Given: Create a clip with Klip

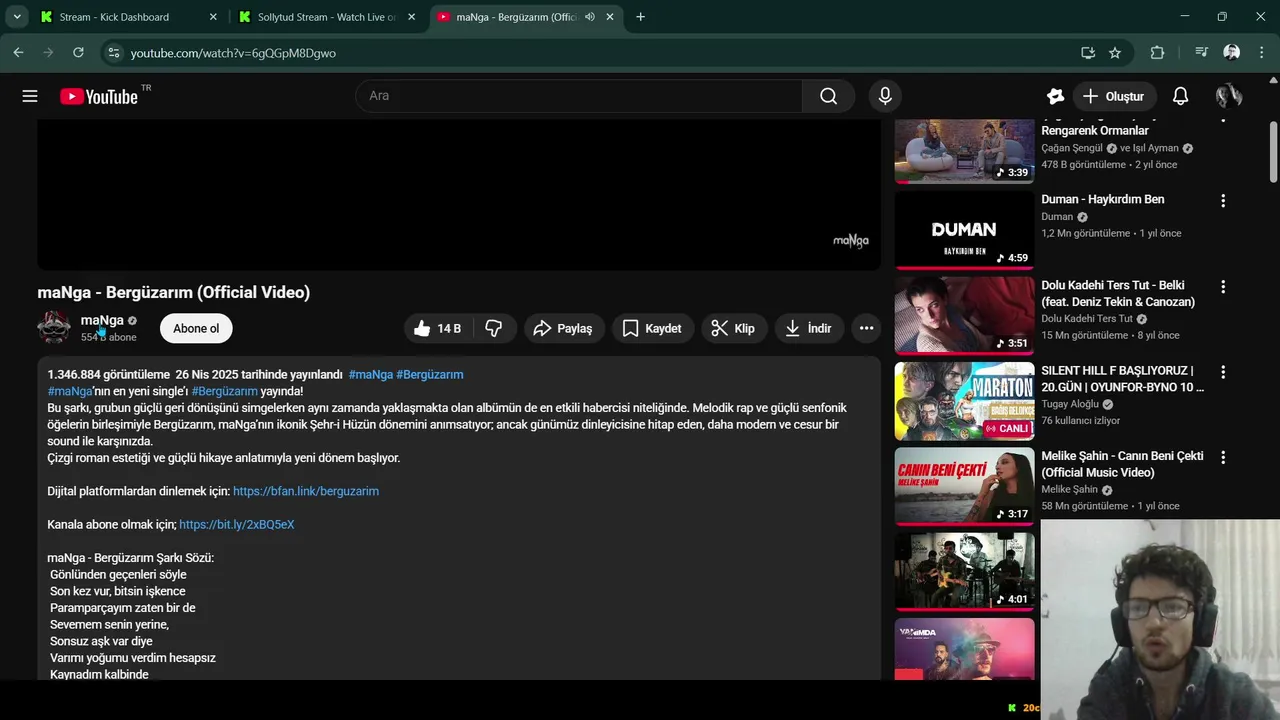Looking at the screenshot, I should (x=734, y=328).
